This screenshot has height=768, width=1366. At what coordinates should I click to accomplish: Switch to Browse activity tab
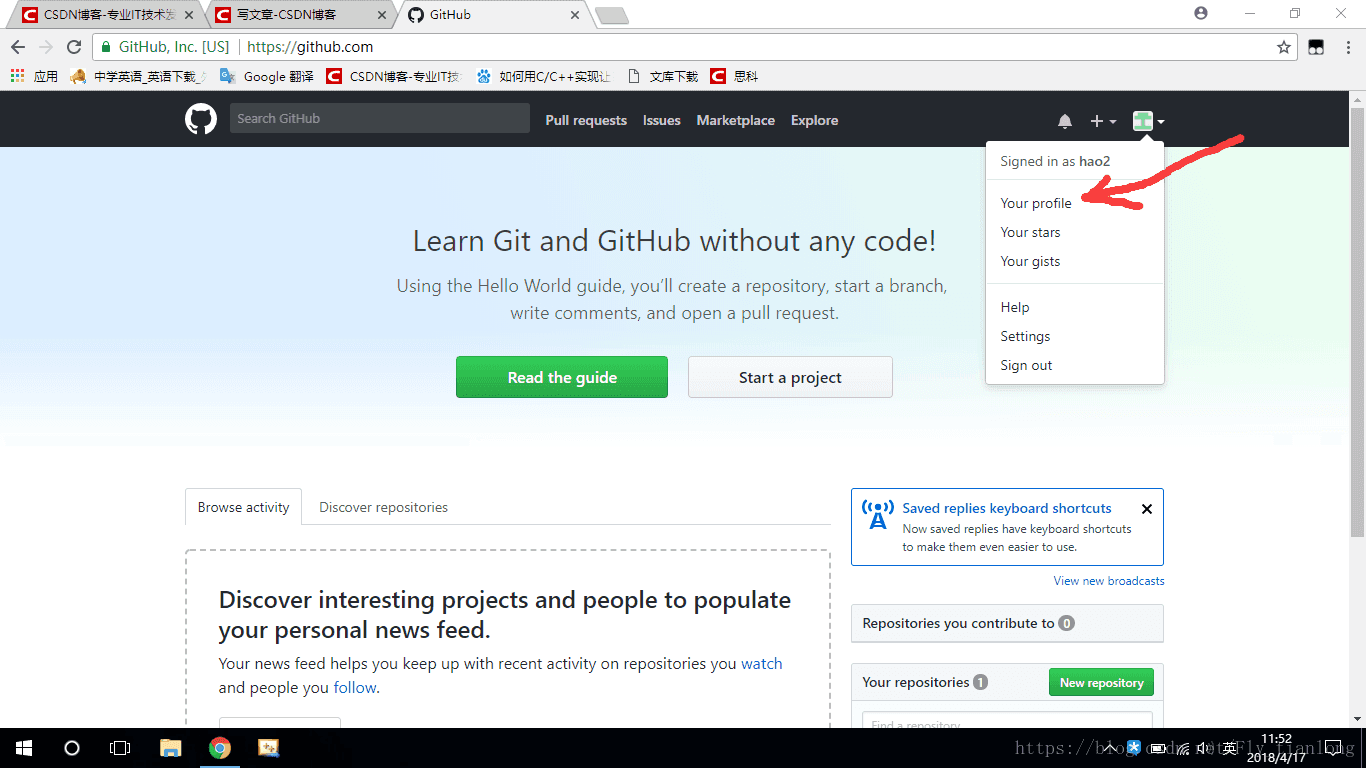coord(244,507)
